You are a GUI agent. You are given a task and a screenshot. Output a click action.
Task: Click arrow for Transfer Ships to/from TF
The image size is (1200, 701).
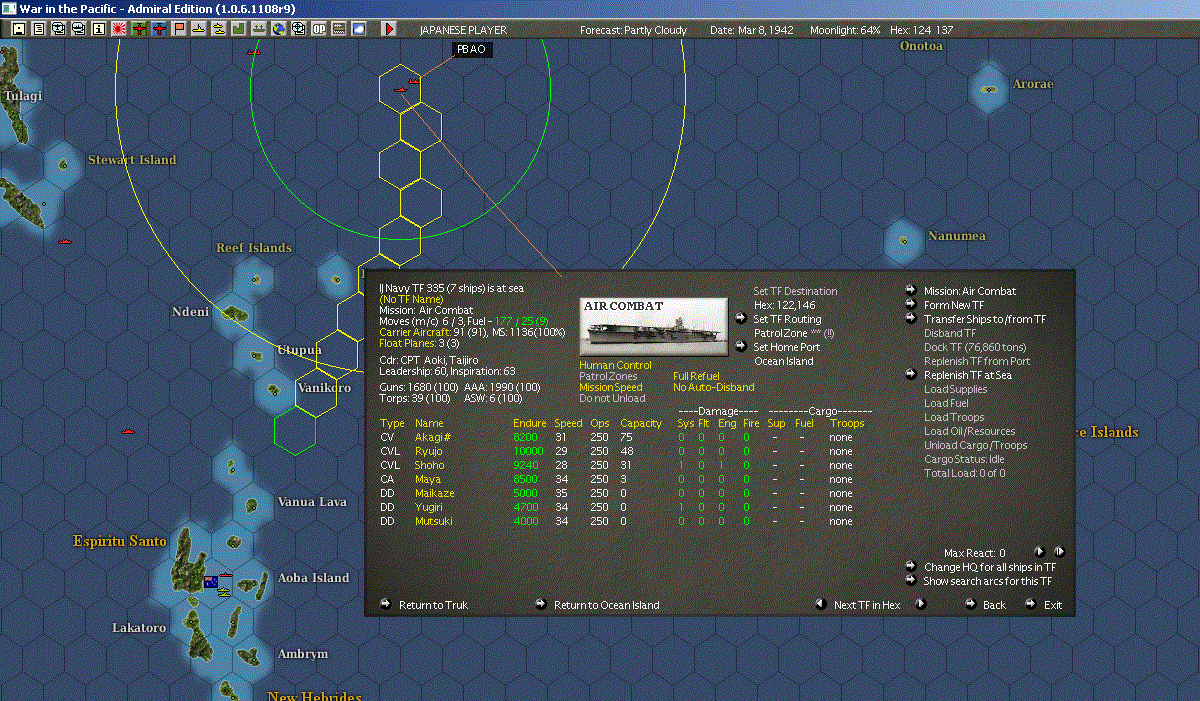(911, 318)
